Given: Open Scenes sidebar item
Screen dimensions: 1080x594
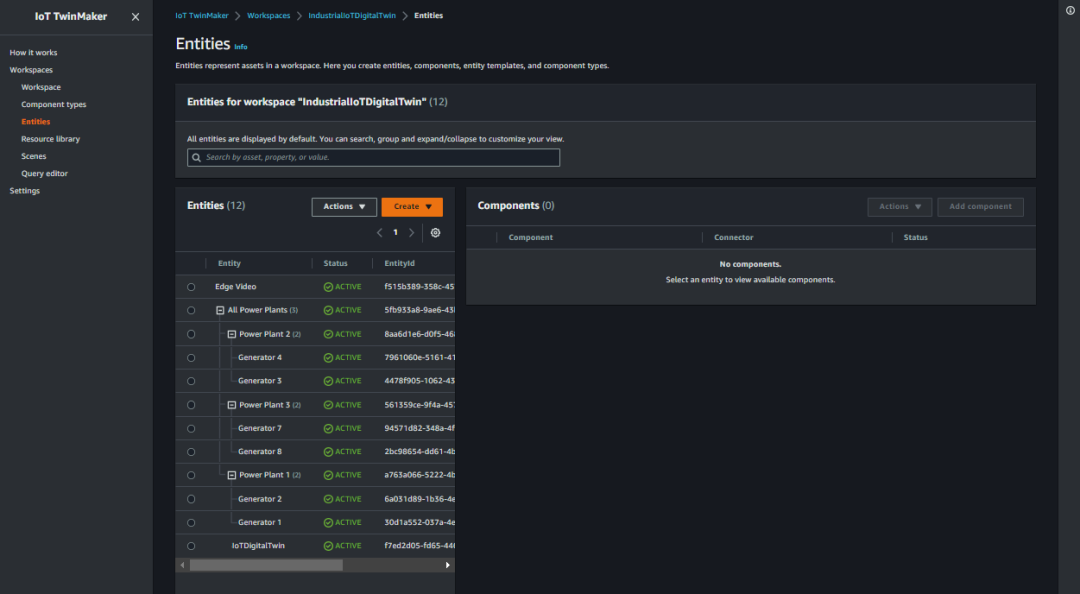Looking at the screenshot, I should [34, 156].
